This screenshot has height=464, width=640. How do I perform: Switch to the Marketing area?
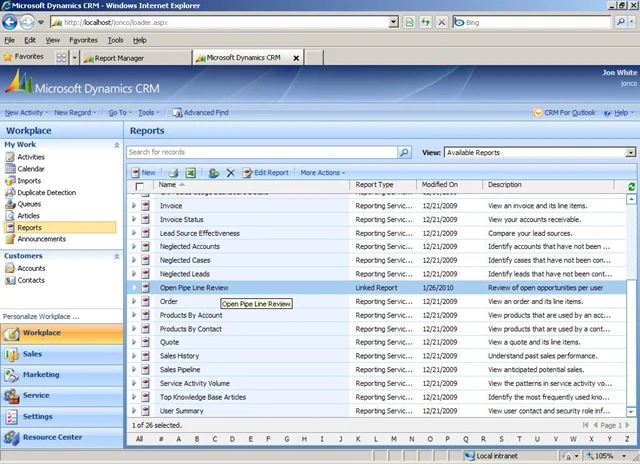pyautogui.click(x=62, y=375)
